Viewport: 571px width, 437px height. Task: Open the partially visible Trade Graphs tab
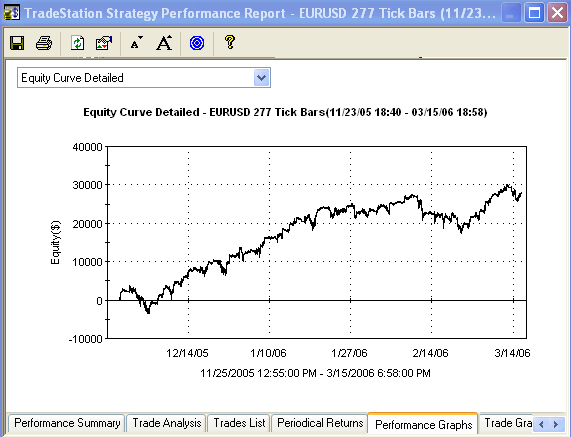tap(507, 423)
